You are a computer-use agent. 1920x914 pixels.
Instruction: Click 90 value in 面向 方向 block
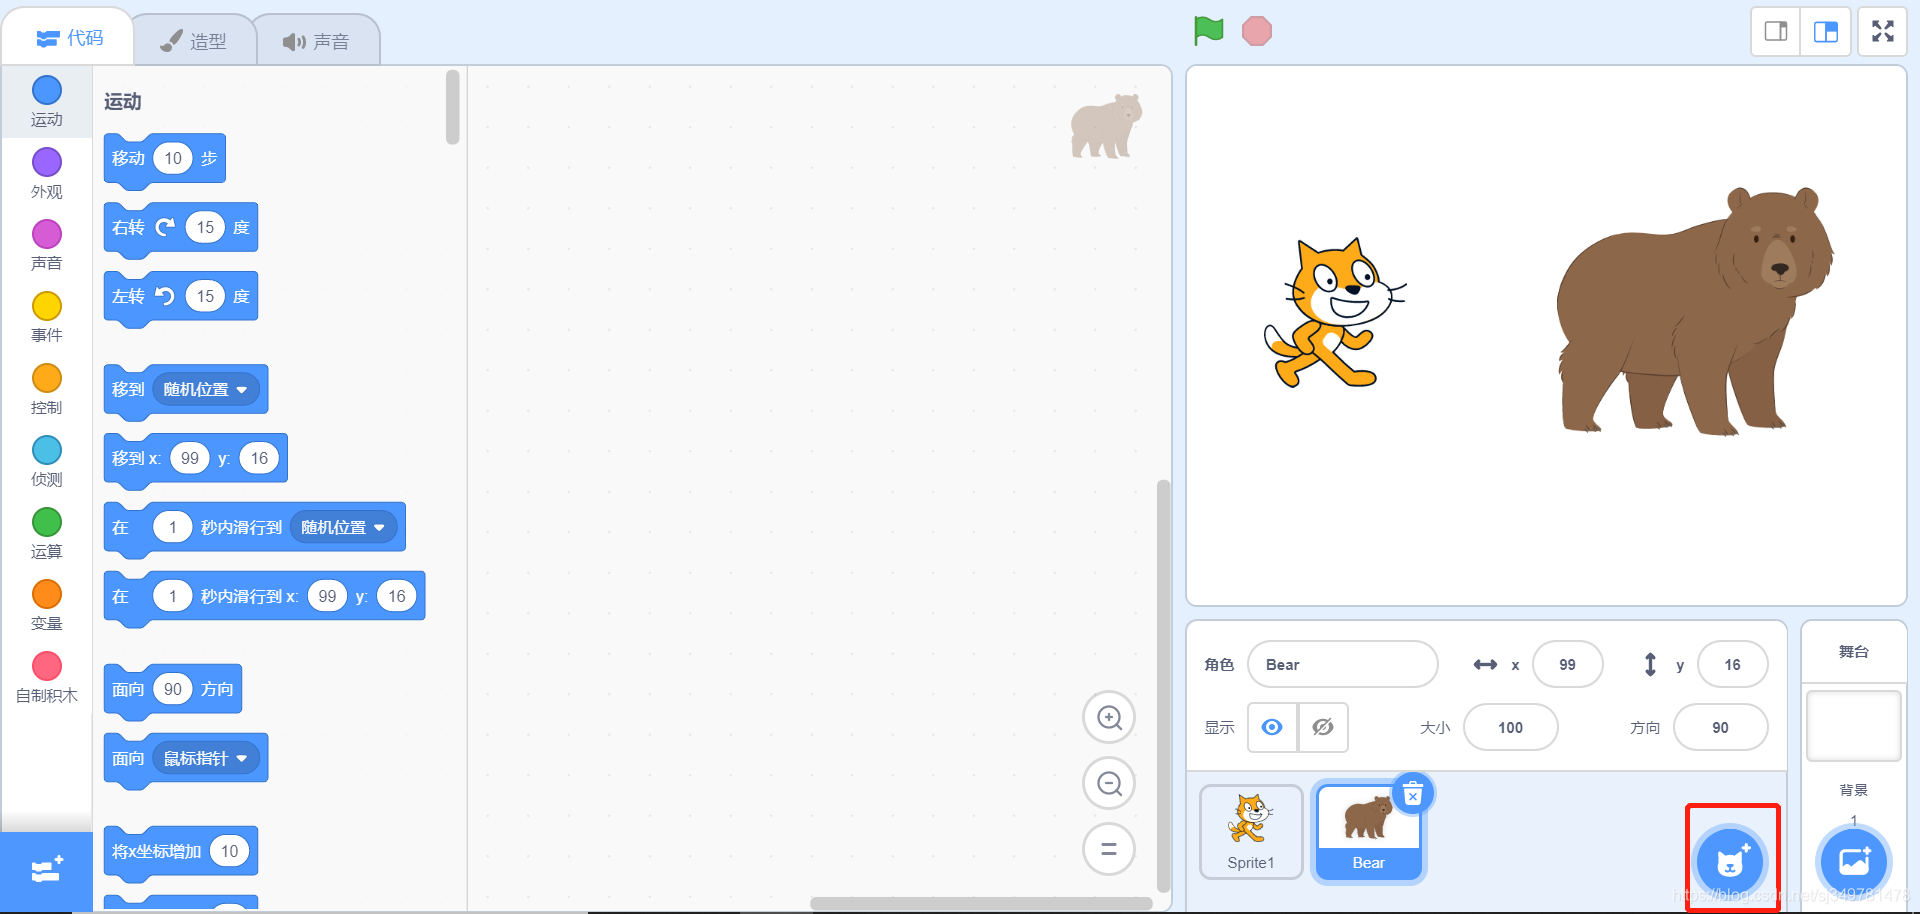click(173, 689)
